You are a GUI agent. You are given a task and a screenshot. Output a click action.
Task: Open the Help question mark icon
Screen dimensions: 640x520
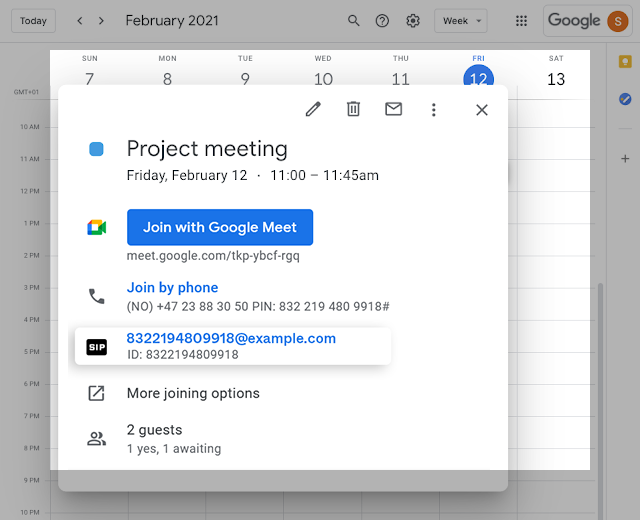click(x=382, y=21)
